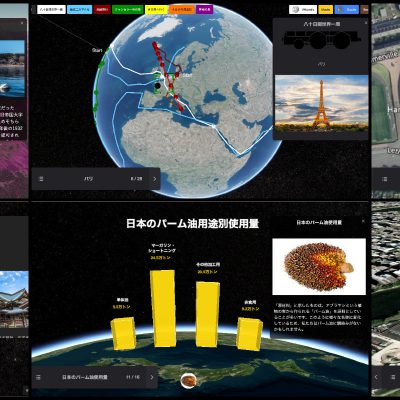Close the 八十日間世界一周 info panel
This screenshot has height=400, width=400.
pyautogui.click(x=366, y=23)
